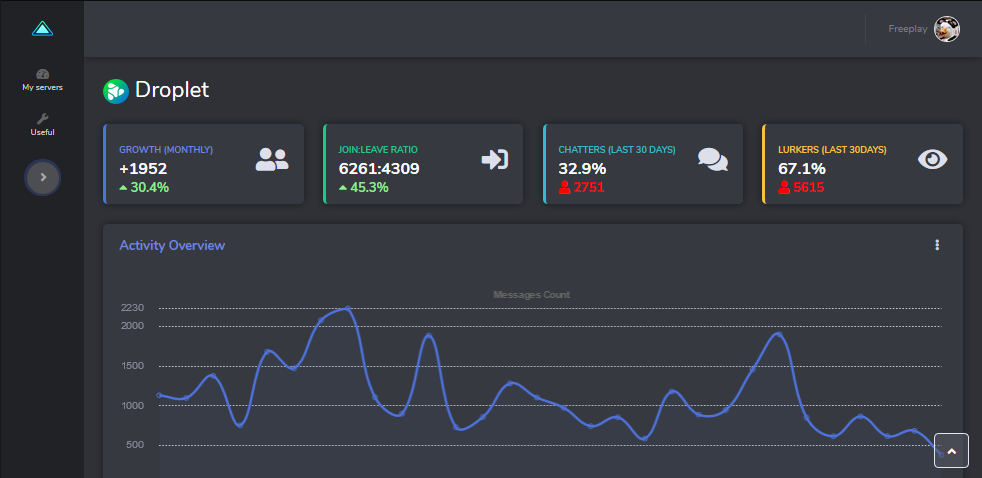Toggle the Messages Count chart legend
The image size is (982, 478).
click(531, 294)
